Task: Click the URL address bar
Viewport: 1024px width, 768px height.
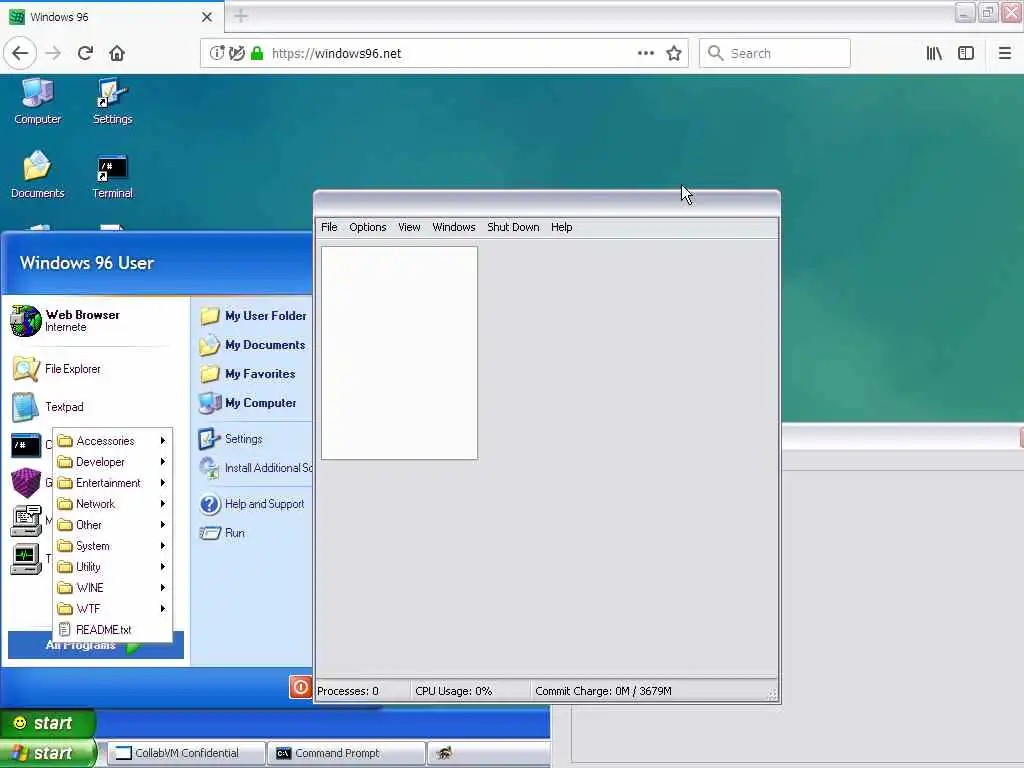Action: point(444,53)
